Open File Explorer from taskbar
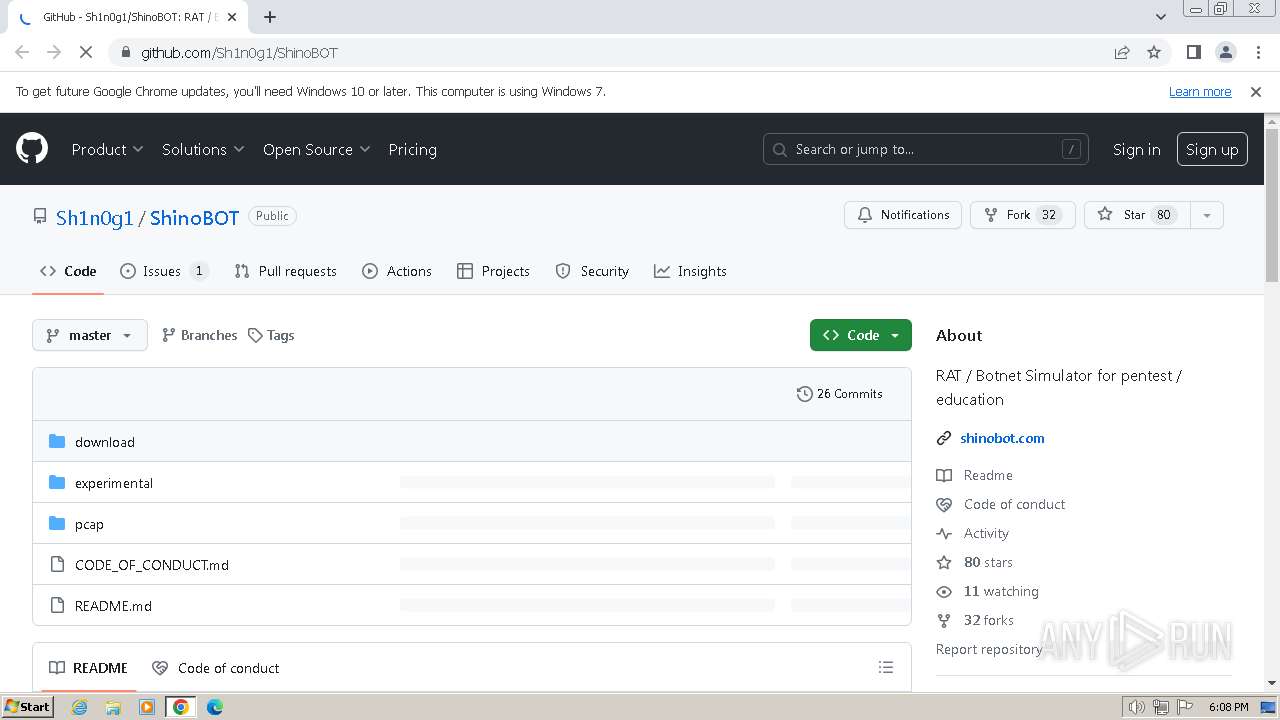The height and width of the screenshot is (720, 1280). (113, 707)
